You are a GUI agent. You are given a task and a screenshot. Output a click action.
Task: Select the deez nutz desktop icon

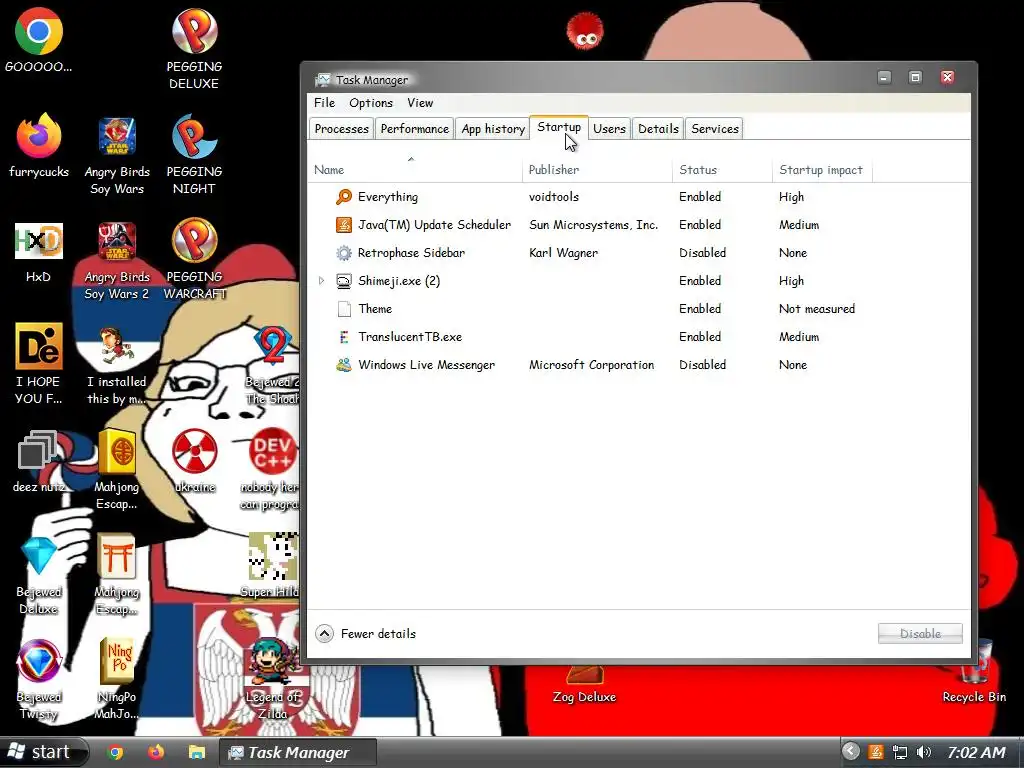click(x=39, y=451)
